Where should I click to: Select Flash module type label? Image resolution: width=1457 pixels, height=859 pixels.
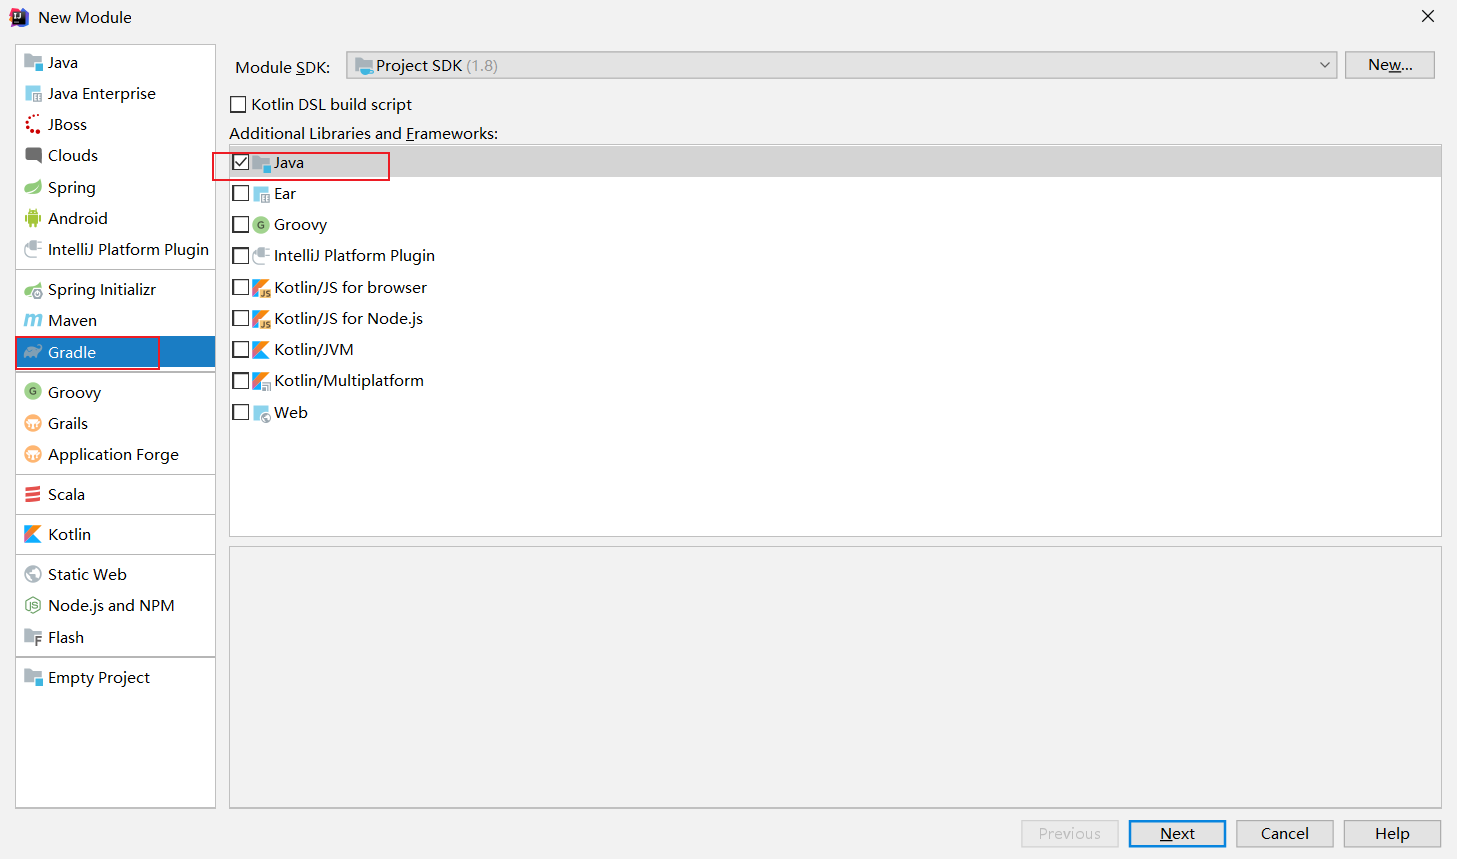66,638
